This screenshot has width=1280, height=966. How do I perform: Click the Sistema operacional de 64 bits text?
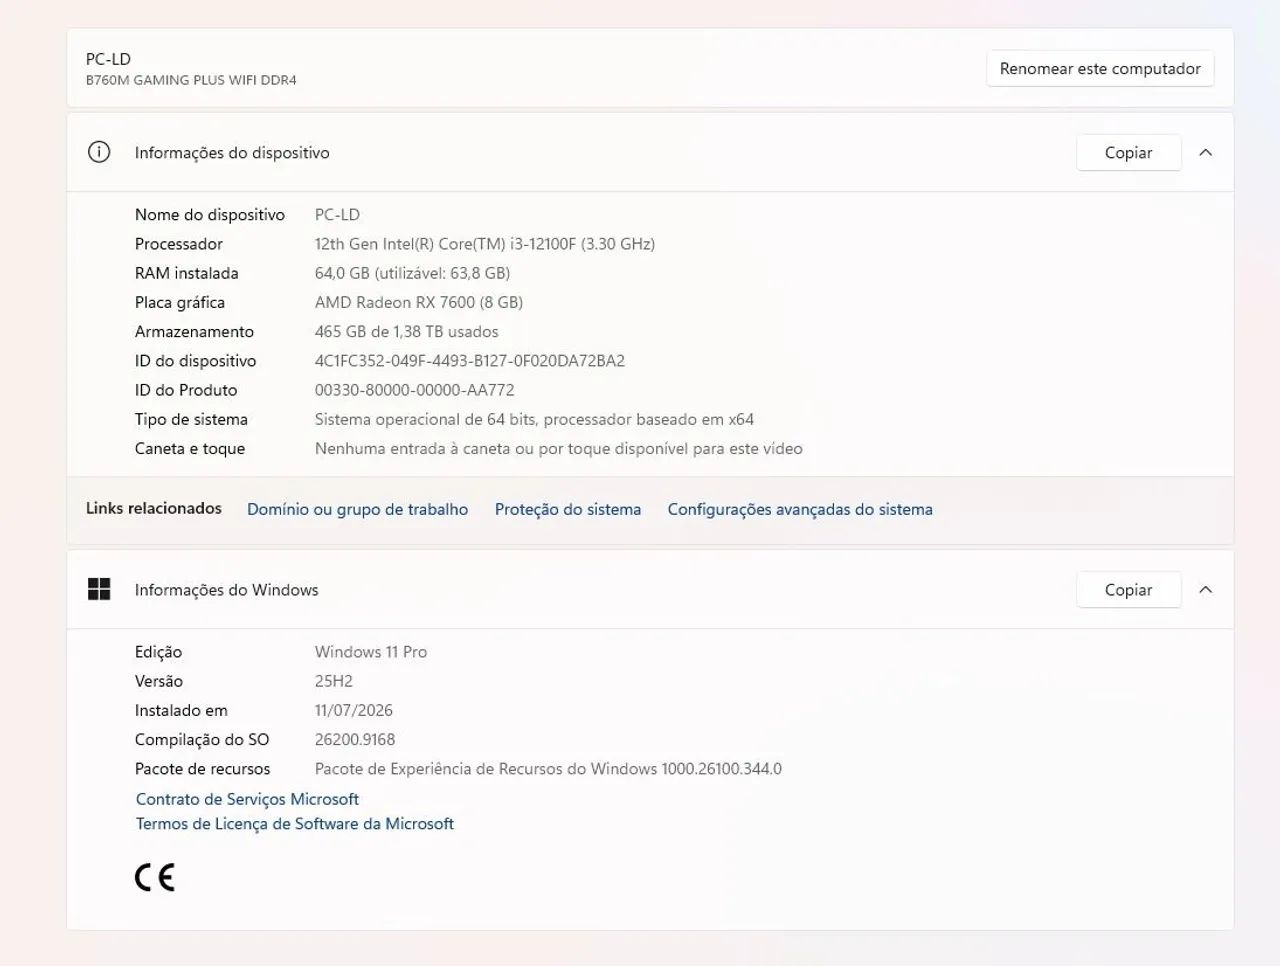534,419
